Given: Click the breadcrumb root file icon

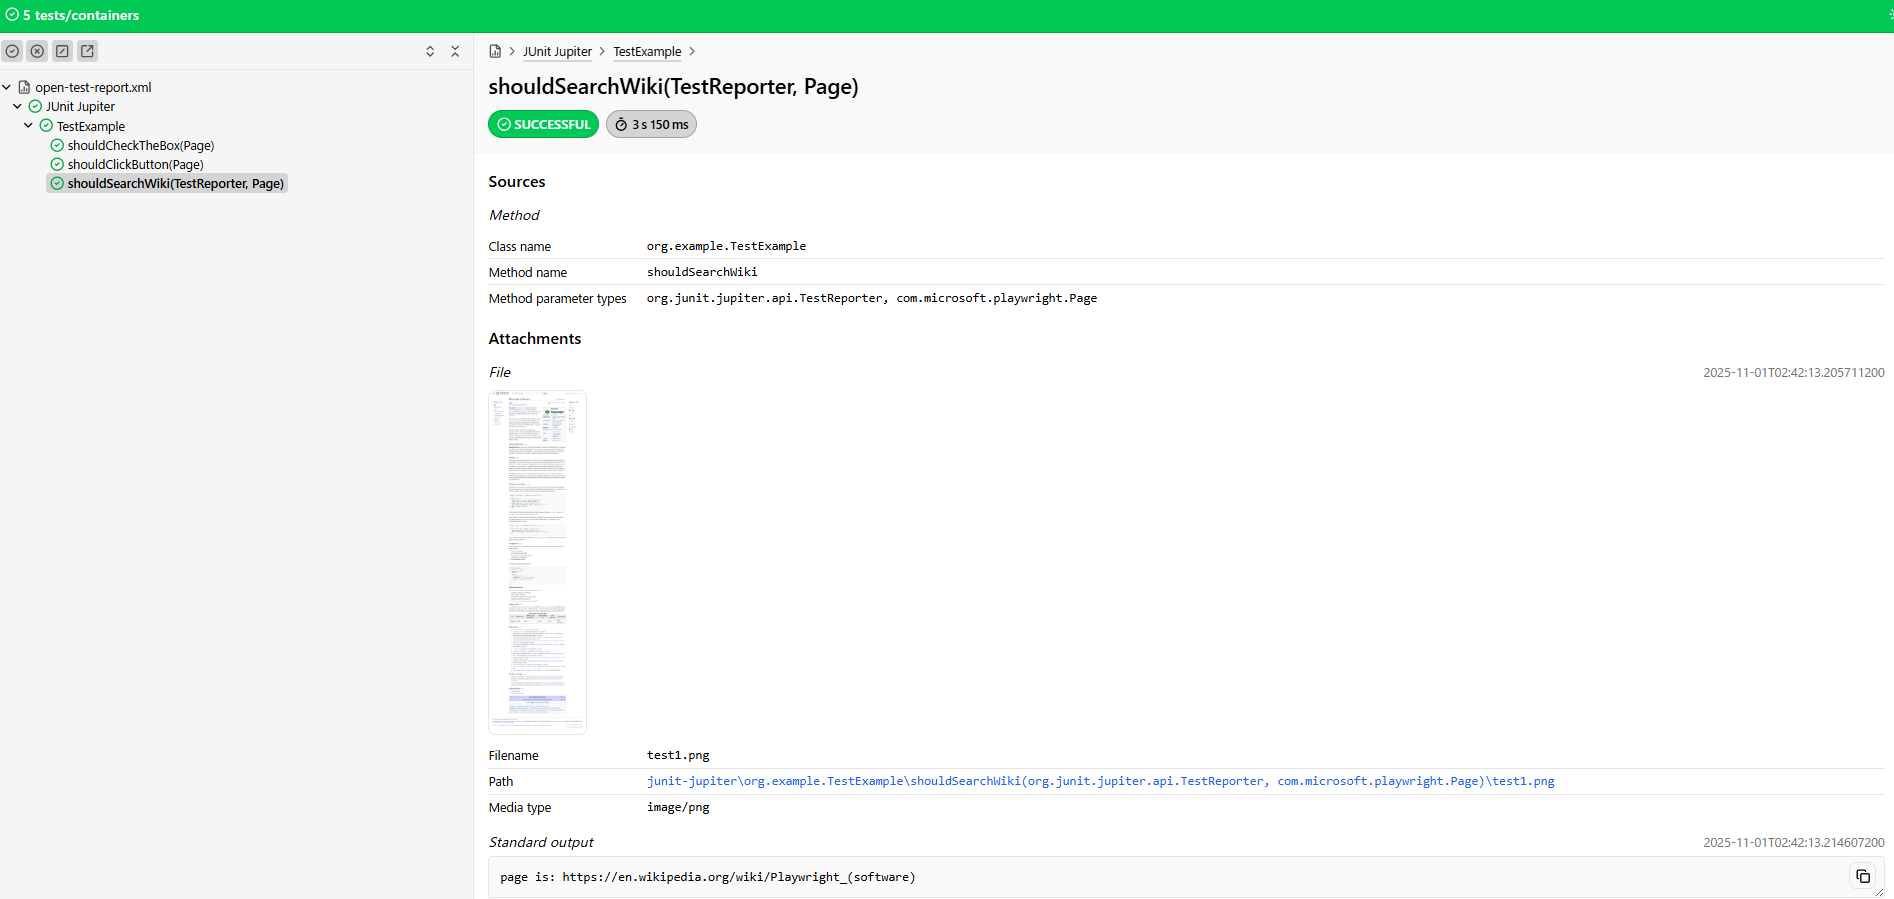Looking at the screenshot, I should (x=495, y=51).
